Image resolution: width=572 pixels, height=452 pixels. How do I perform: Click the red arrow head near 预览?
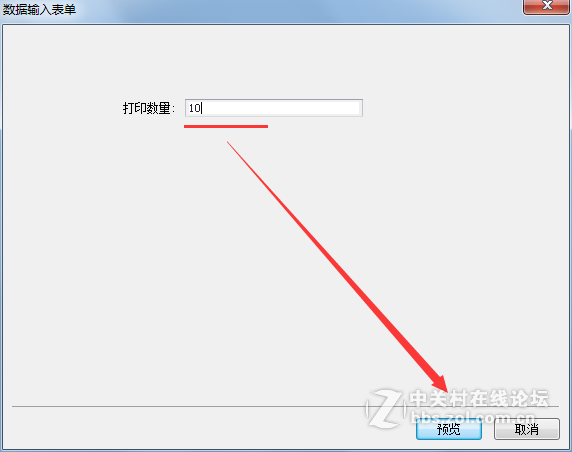click(440, 384)
